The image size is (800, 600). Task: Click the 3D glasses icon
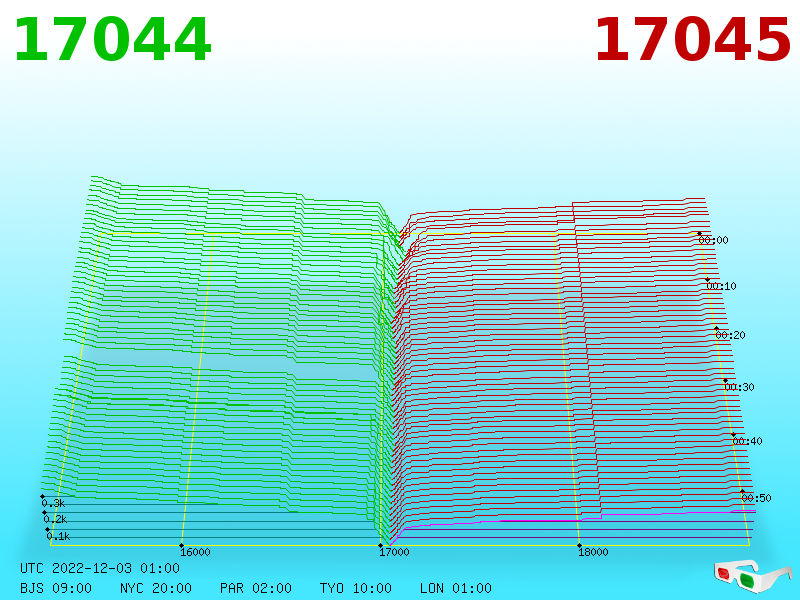click(753, 576)
